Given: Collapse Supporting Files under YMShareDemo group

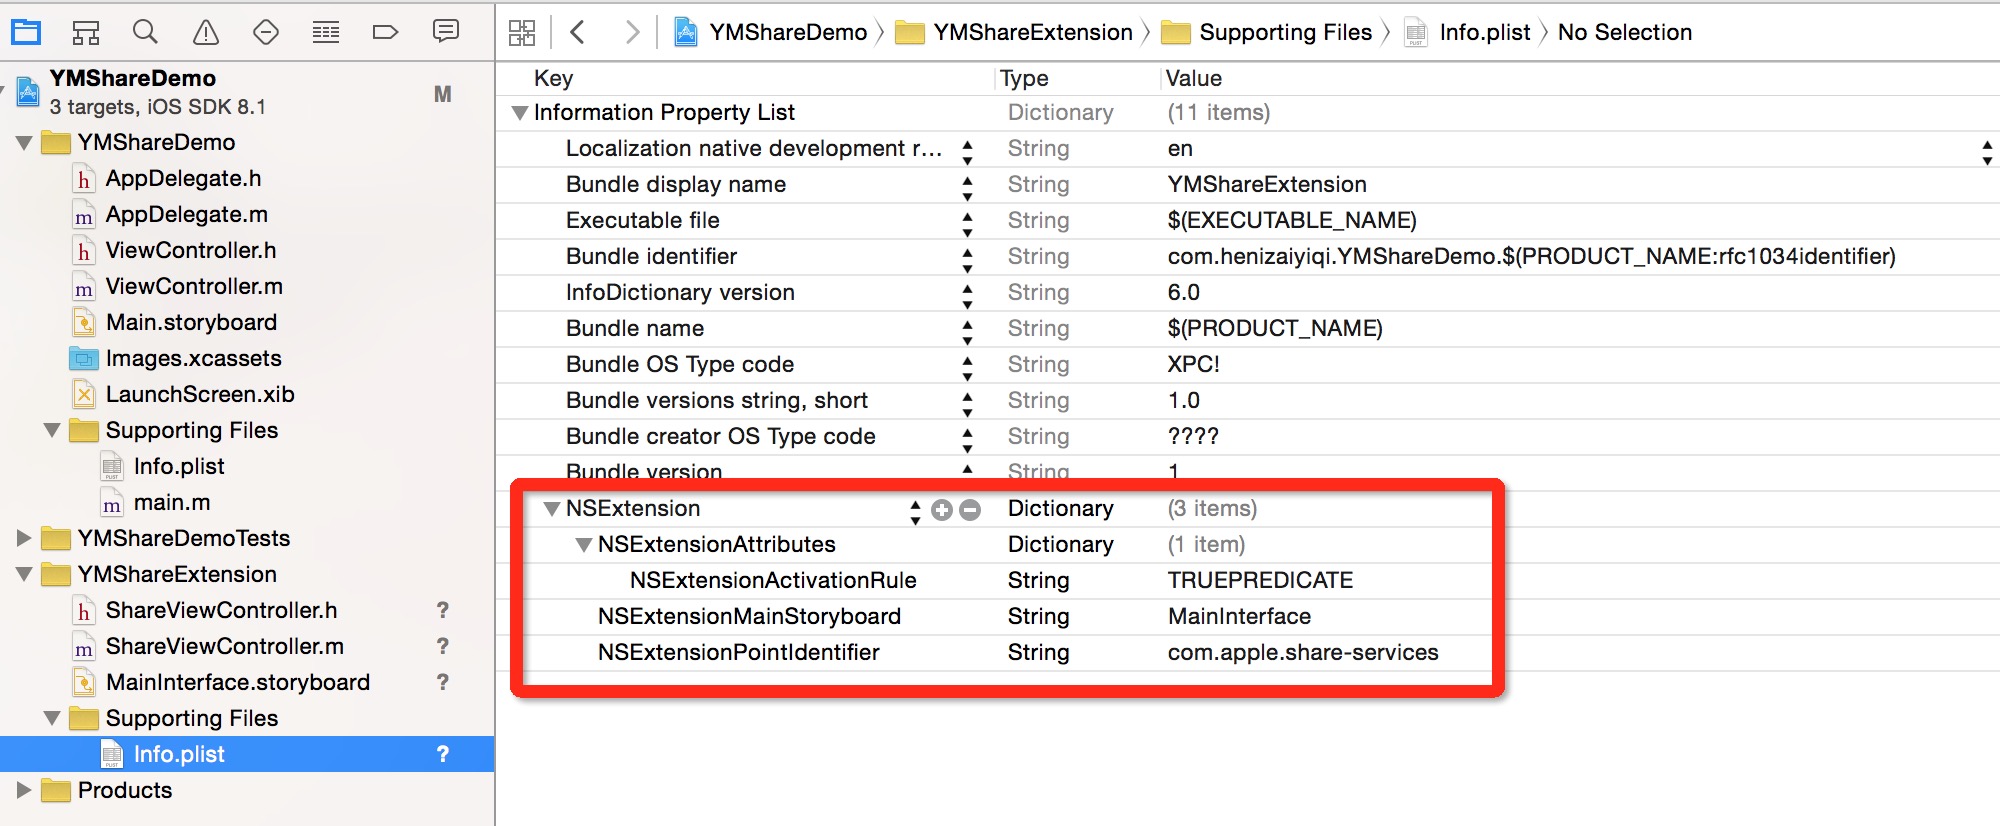Looking at the screenshot, I should tap(52, 431).
